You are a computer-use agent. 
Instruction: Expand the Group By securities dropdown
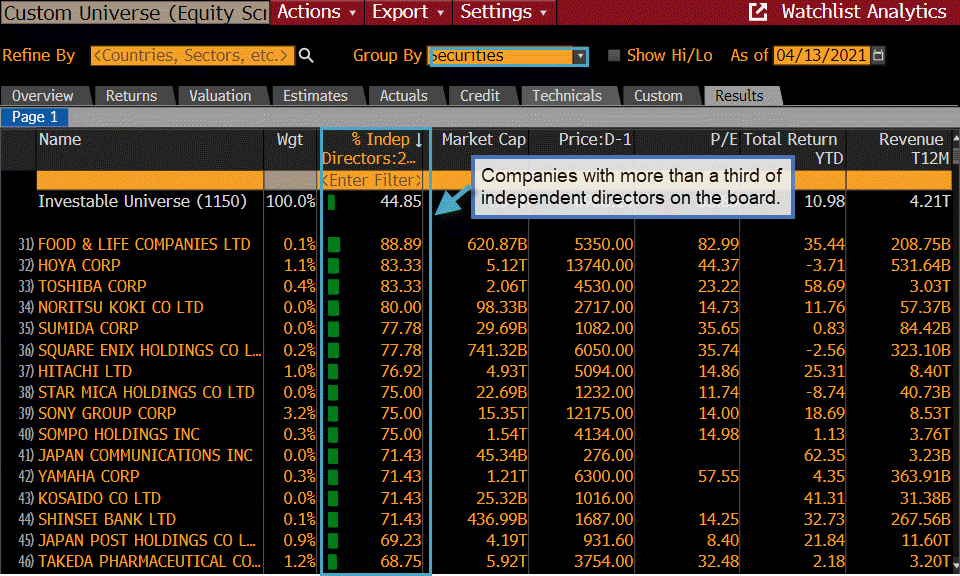[x=580, y=56]
